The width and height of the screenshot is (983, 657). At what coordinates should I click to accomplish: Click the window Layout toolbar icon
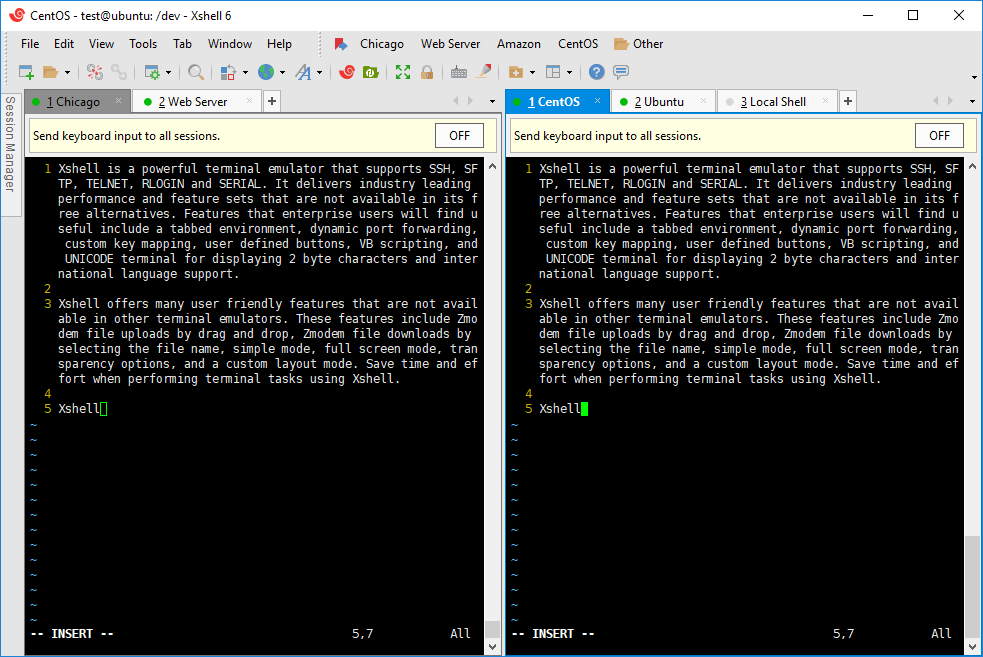[553, 72]
